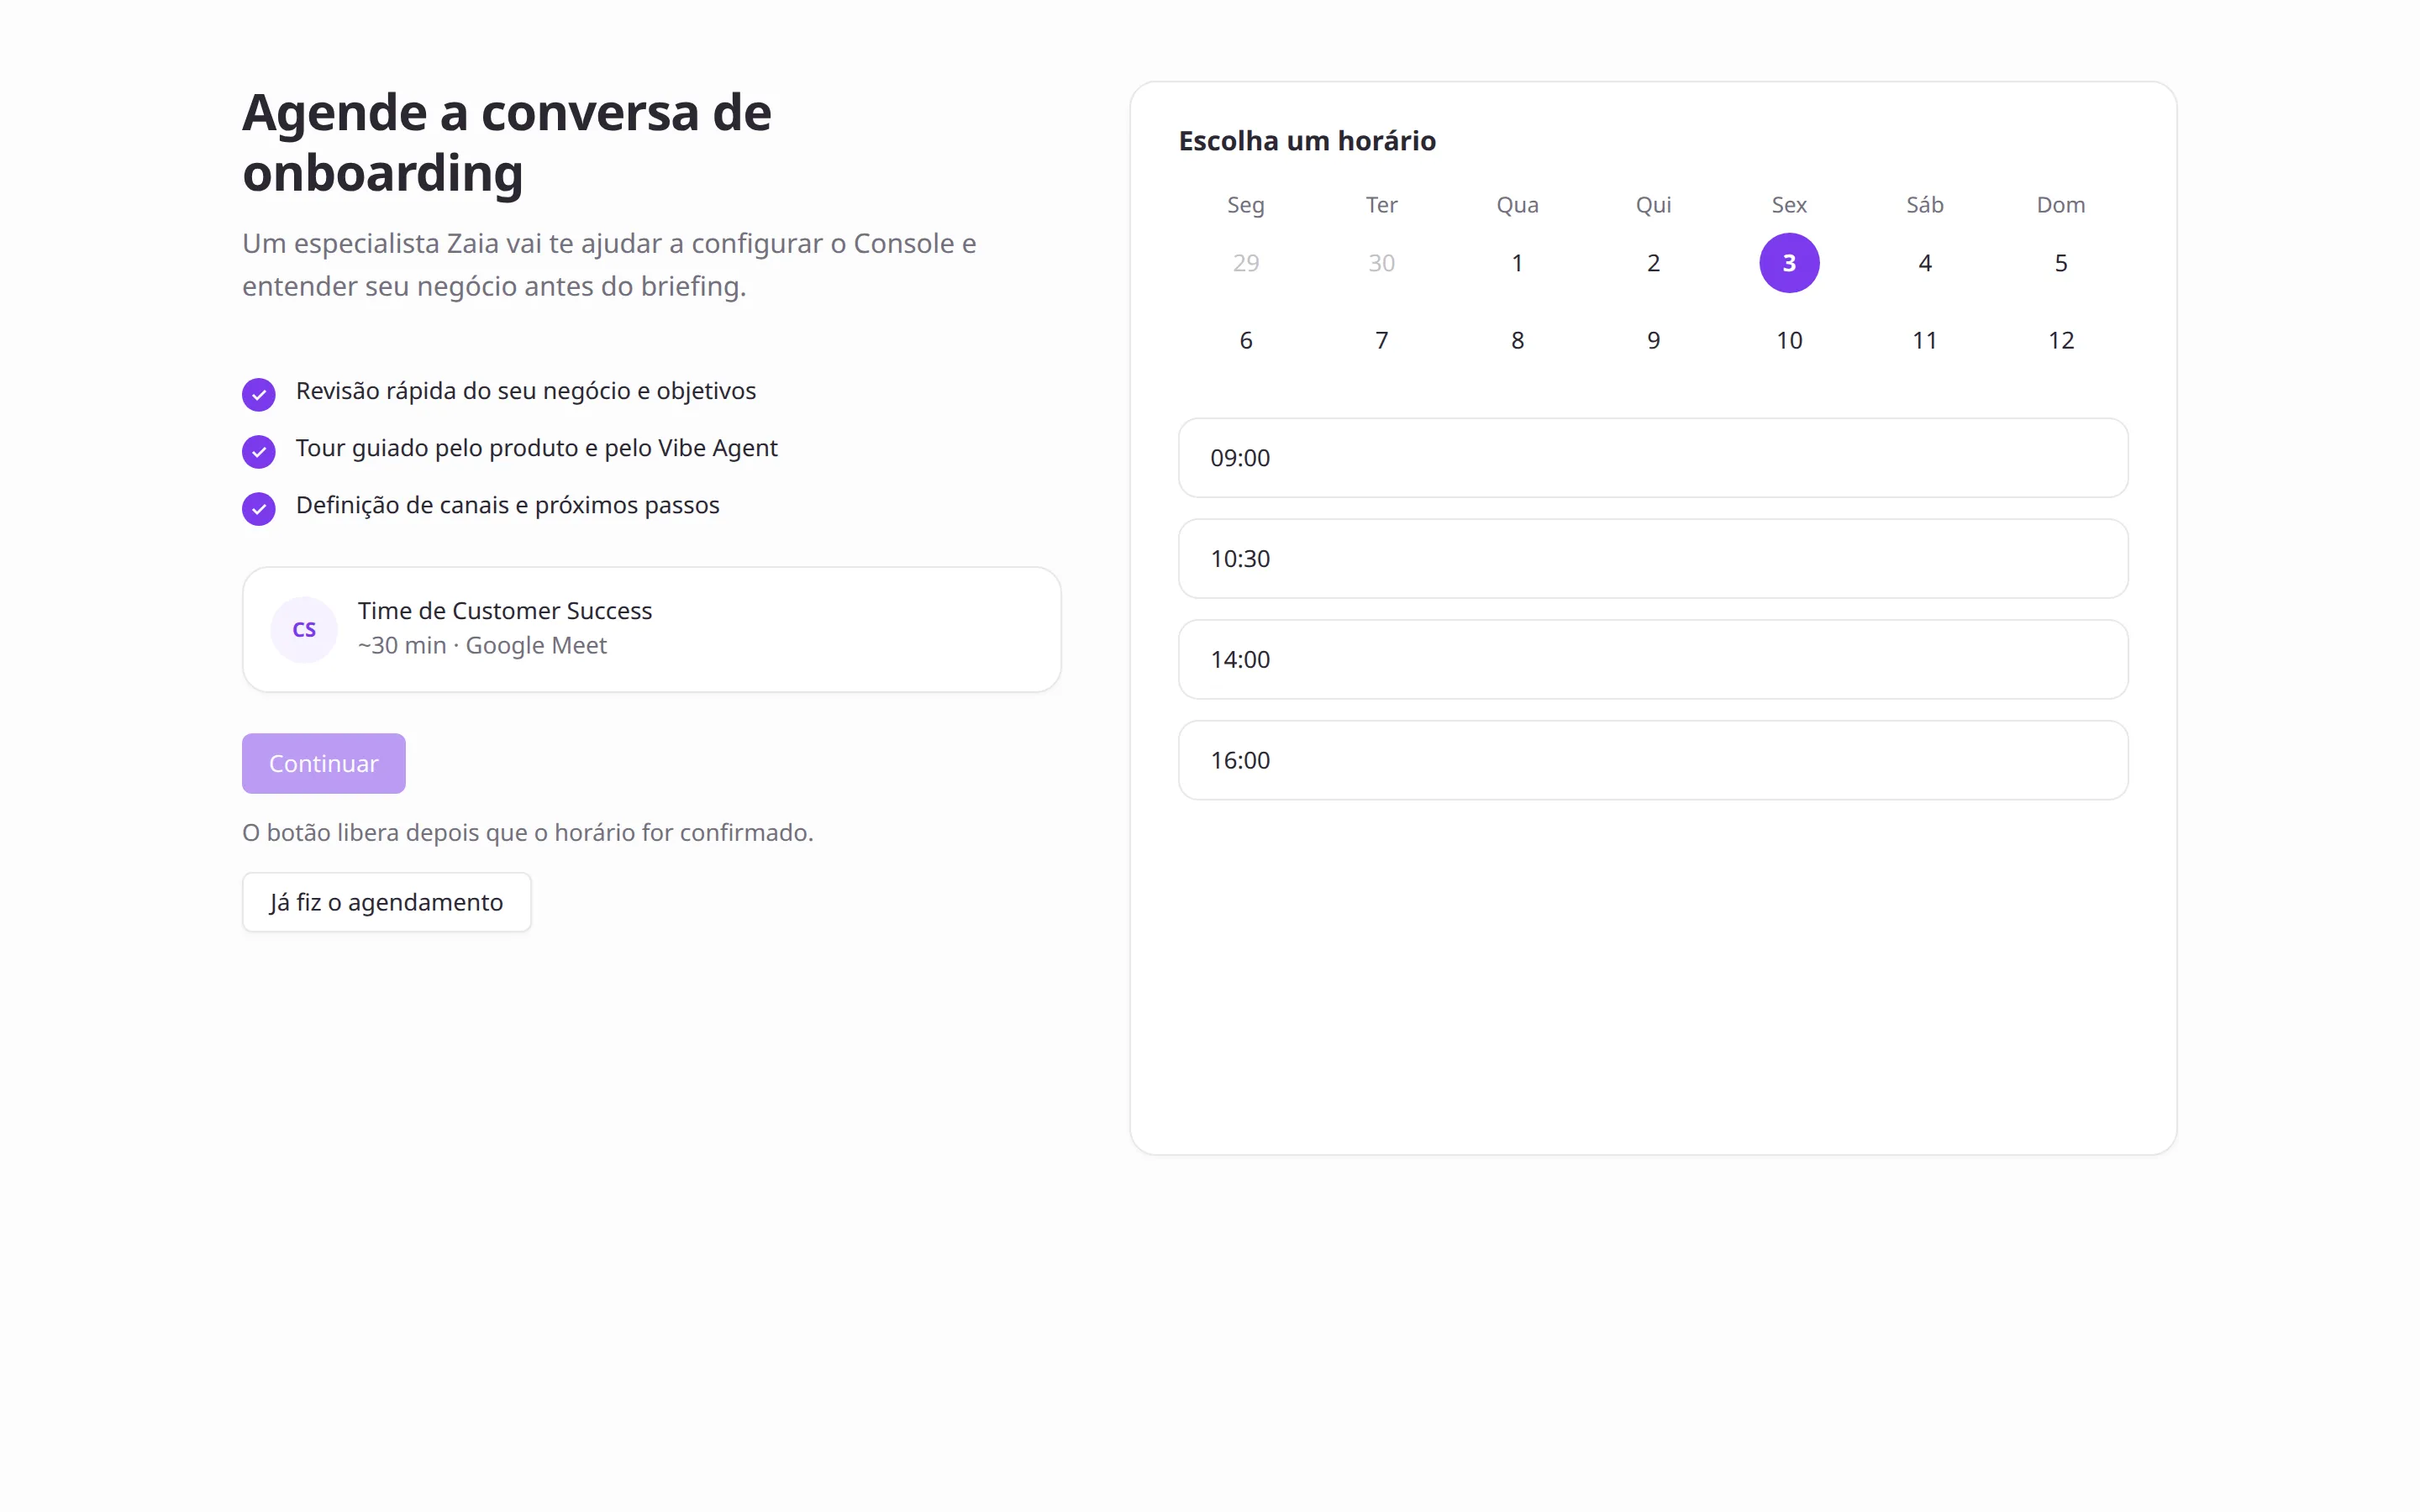Click the Definição de canais e próximos passos text

click(508, 505)
